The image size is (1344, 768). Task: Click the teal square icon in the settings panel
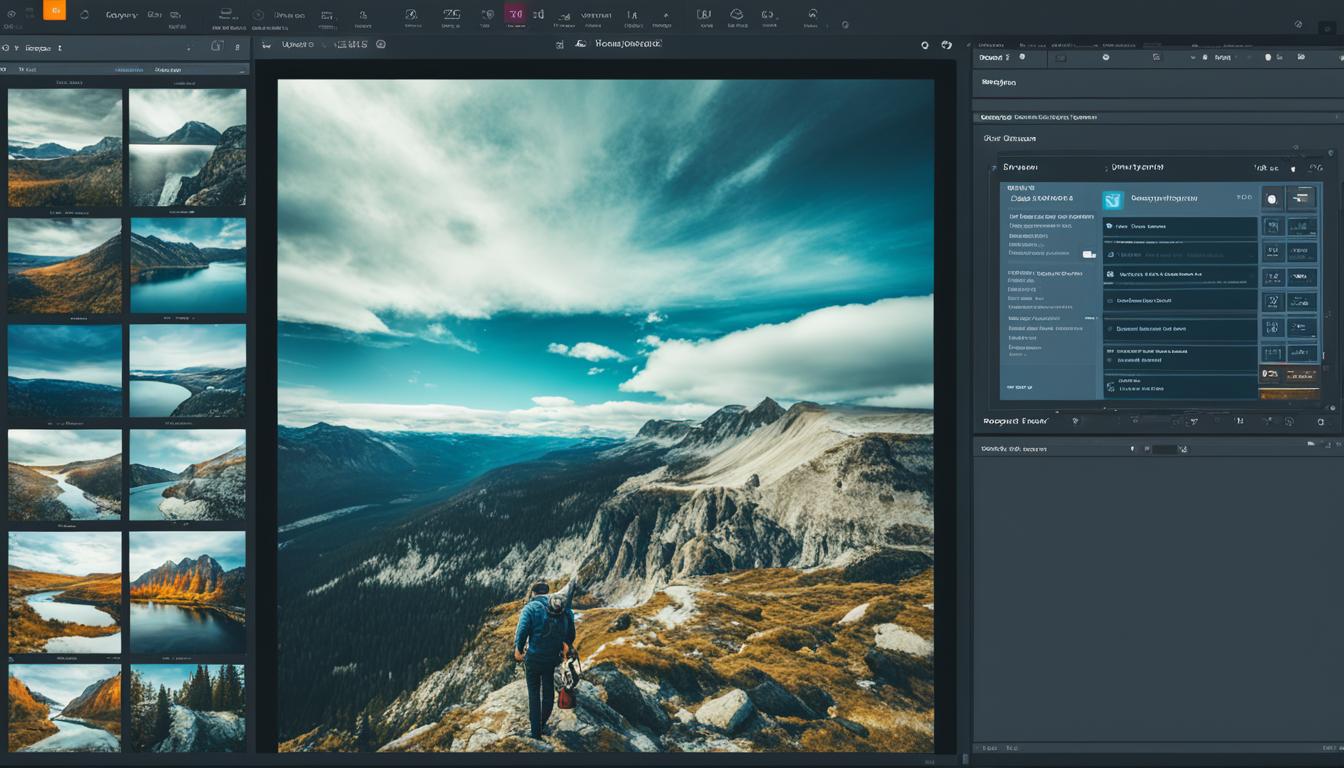(1113, 200)
